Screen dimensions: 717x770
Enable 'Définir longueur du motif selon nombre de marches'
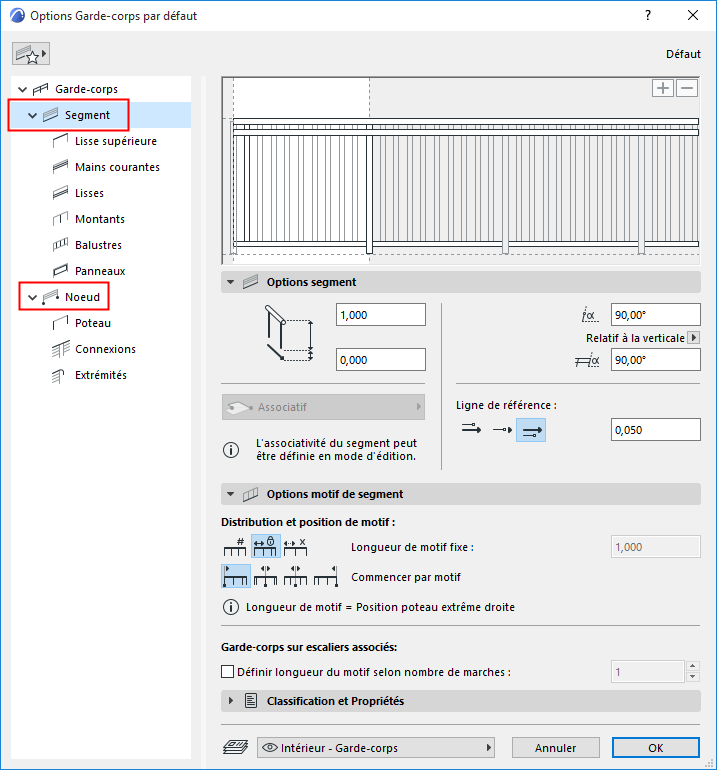[227, 672]
